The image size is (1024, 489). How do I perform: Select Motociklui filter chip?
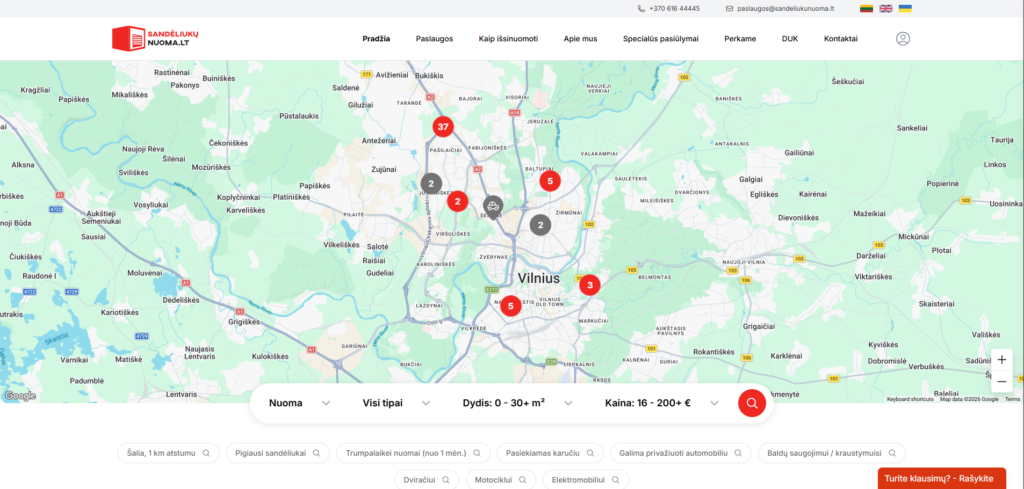point(500,479)
